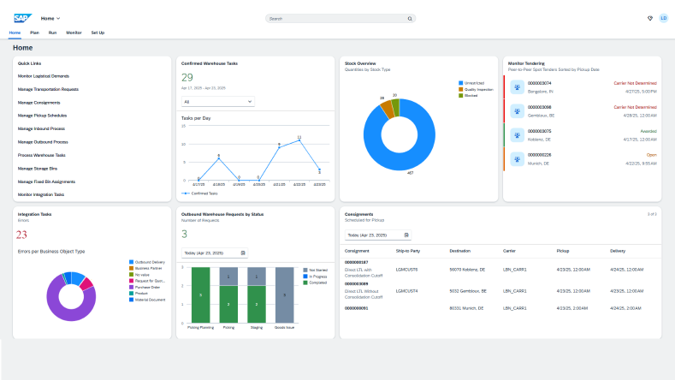Viewport: 675px width, 380px height.
Task: Click the Outbound Delivery legend swatch
Action: click(131, 262)
